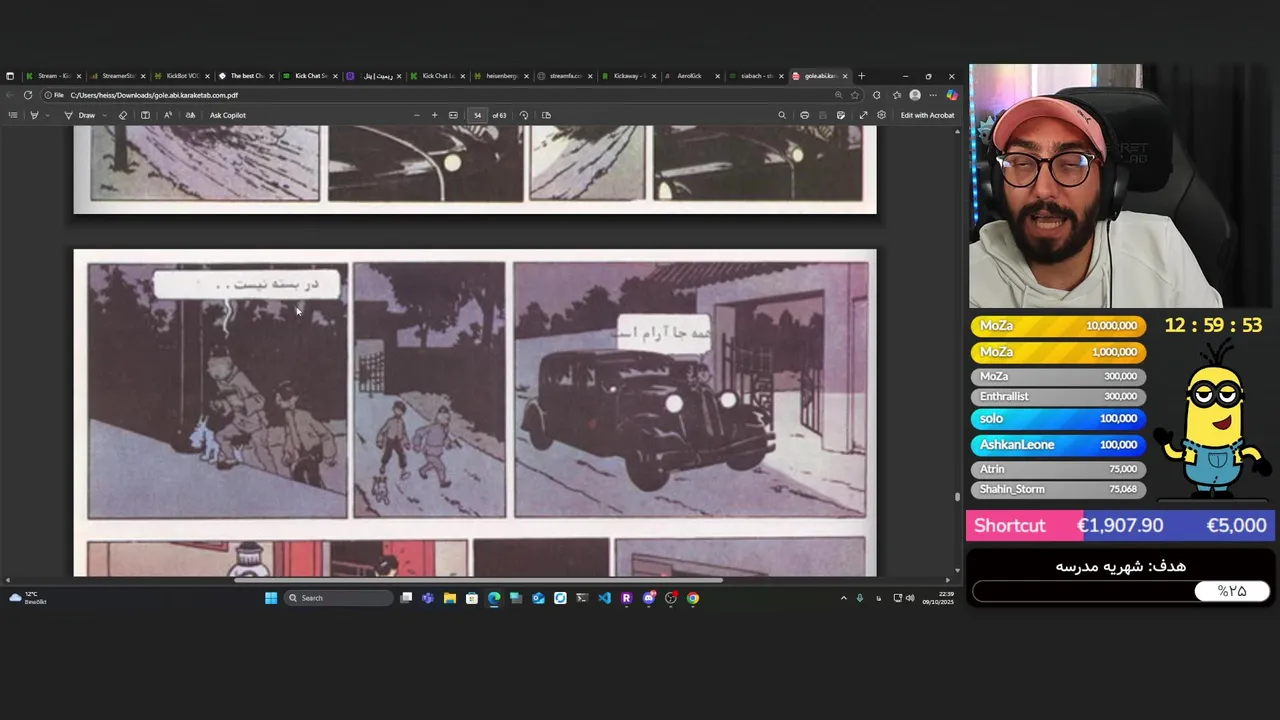Open a new browser tab

[x=861, y=76]
